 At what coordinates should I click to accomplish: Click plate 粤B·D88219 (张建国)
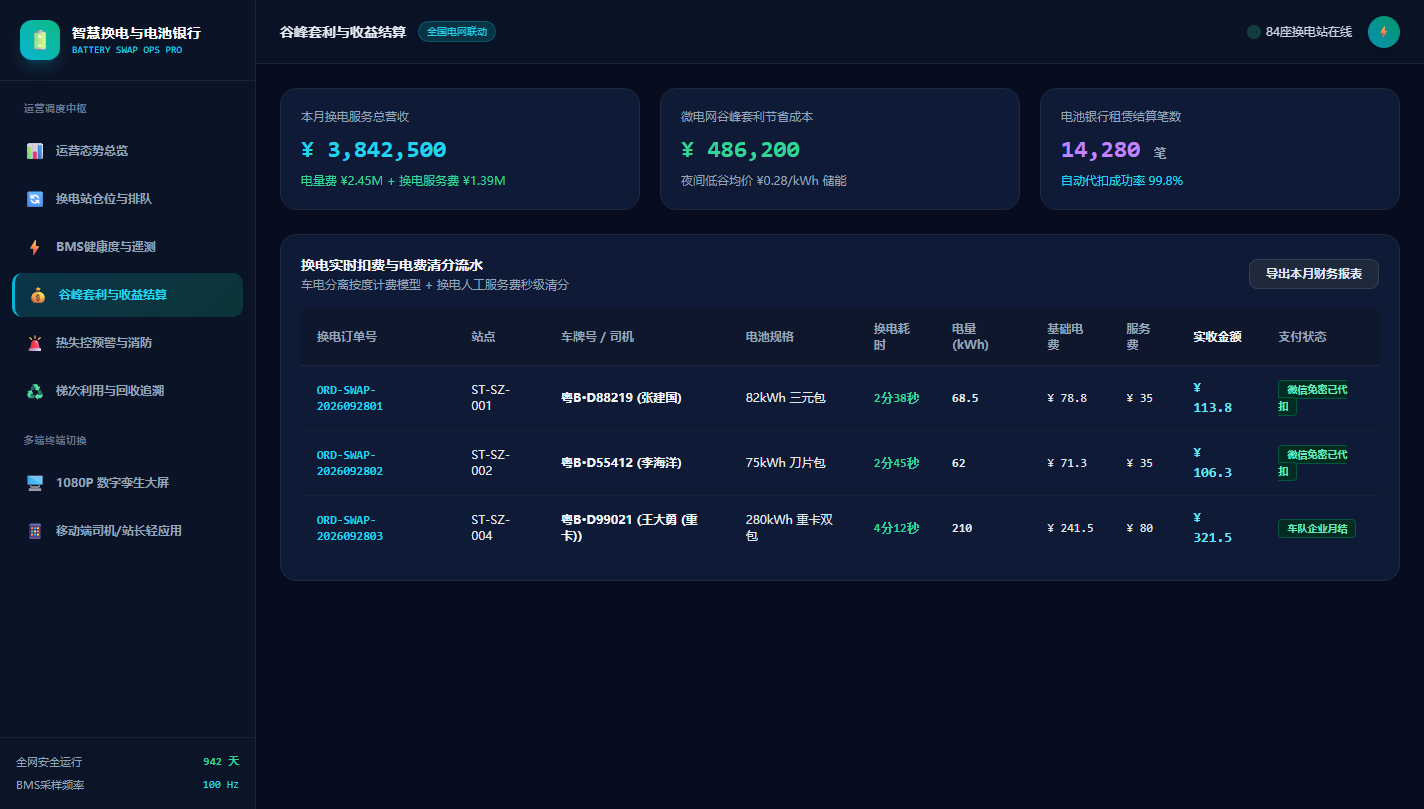[621, 398]
